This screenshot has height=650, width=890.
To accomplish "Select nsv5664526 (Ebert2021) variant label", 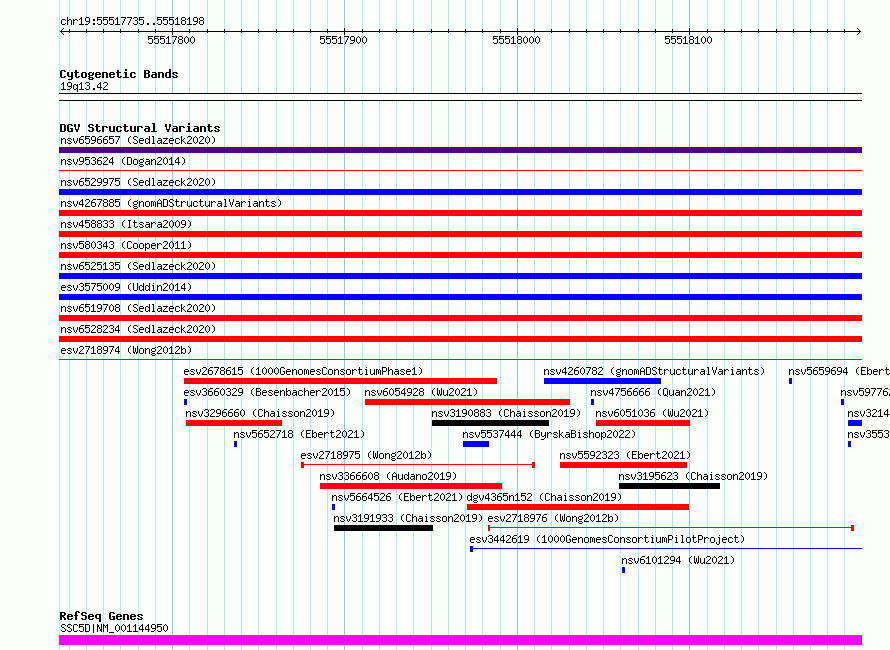I will (x=397, y=497).
